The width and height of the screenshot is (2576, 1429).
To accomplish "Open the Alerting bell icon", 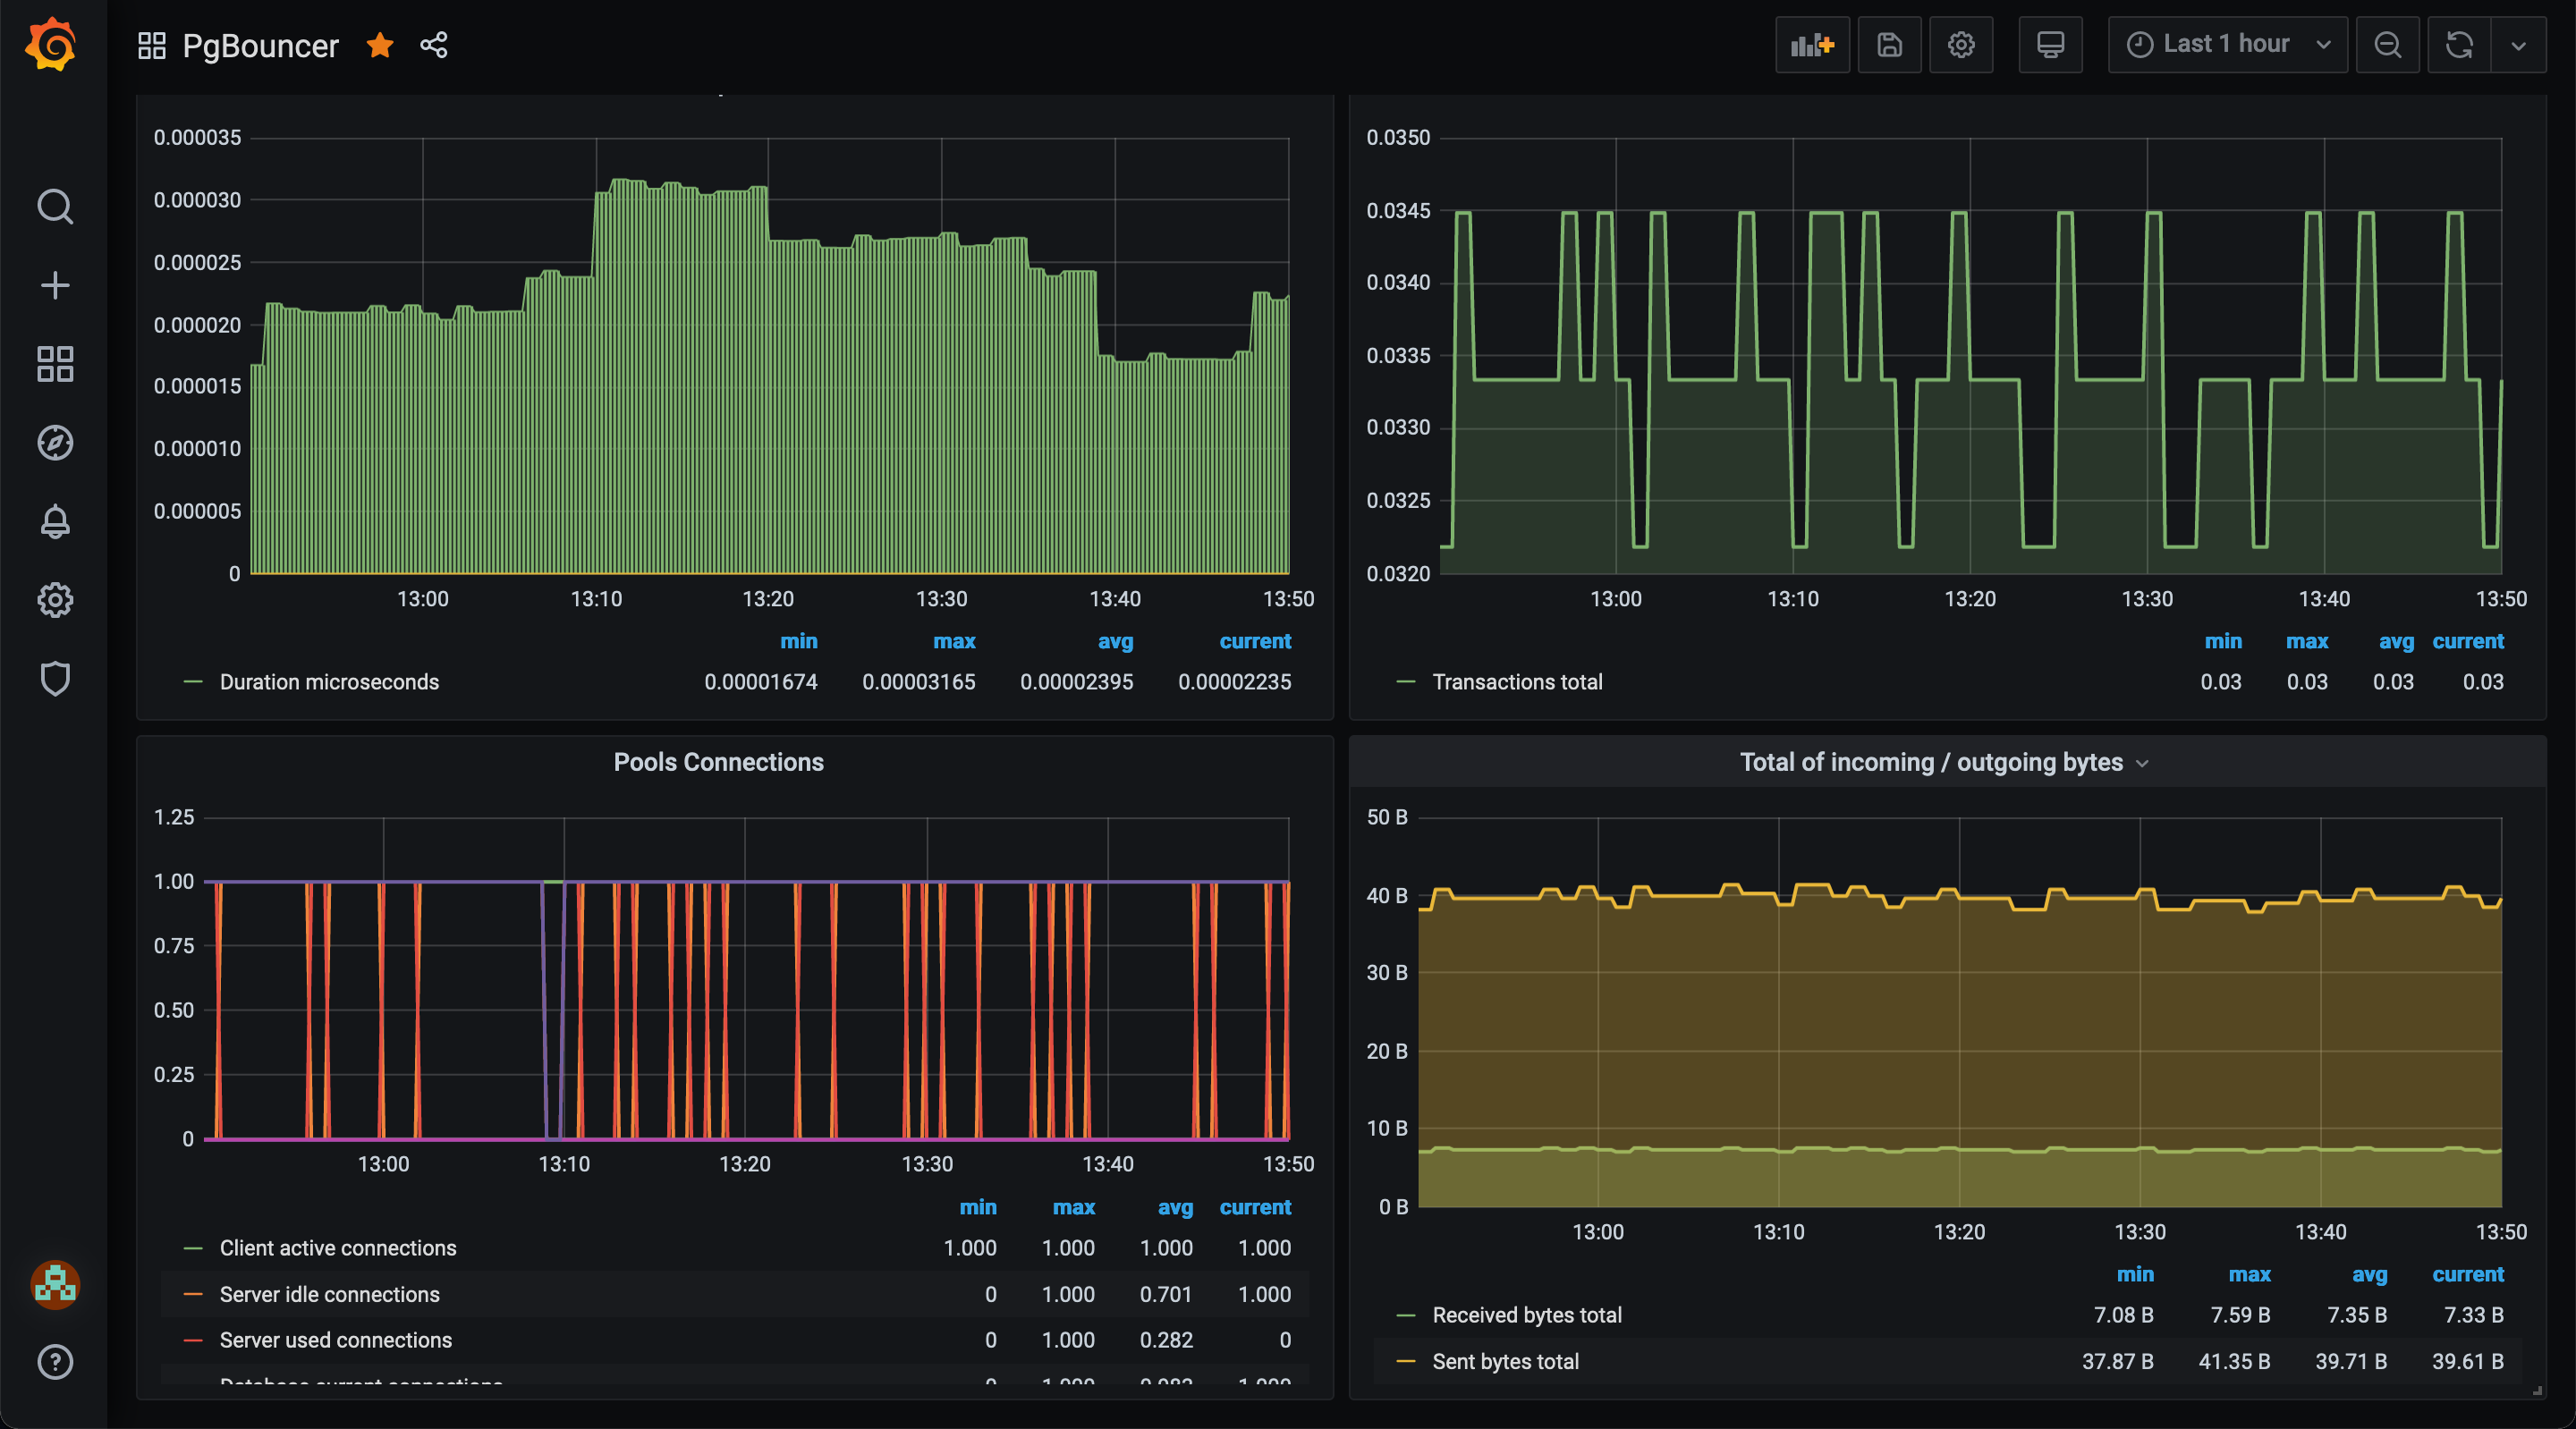I will pos(55,521).
